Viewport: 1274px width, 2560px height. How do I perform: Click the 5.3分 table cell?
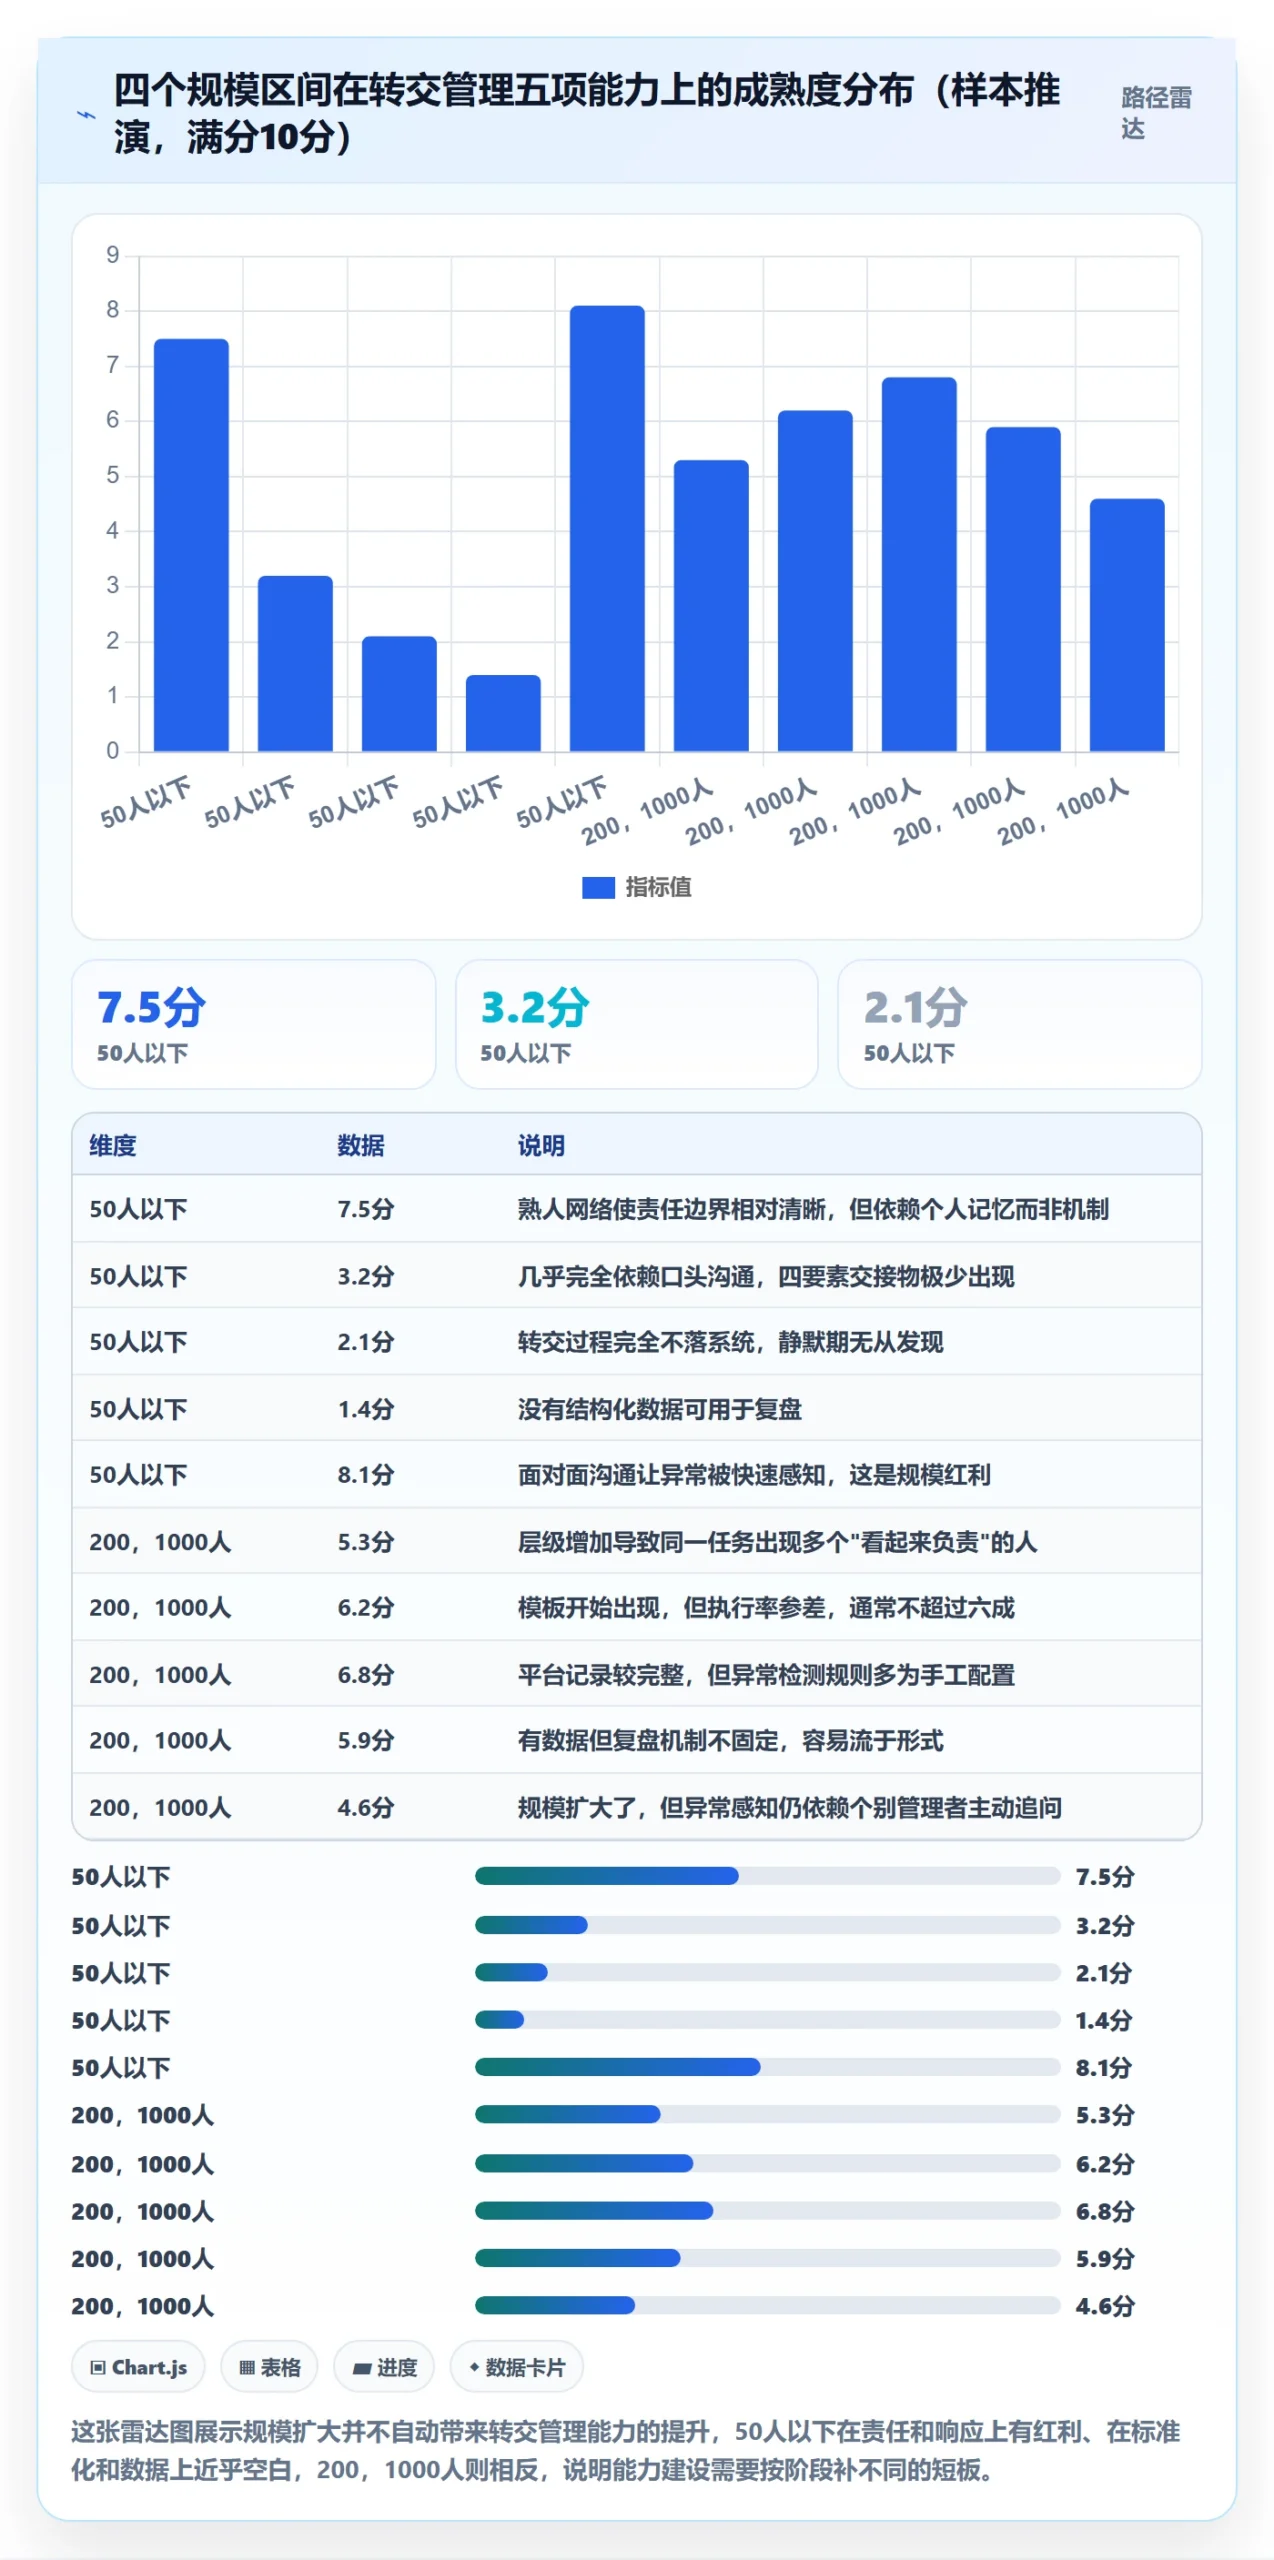[x=366, y=1542]
